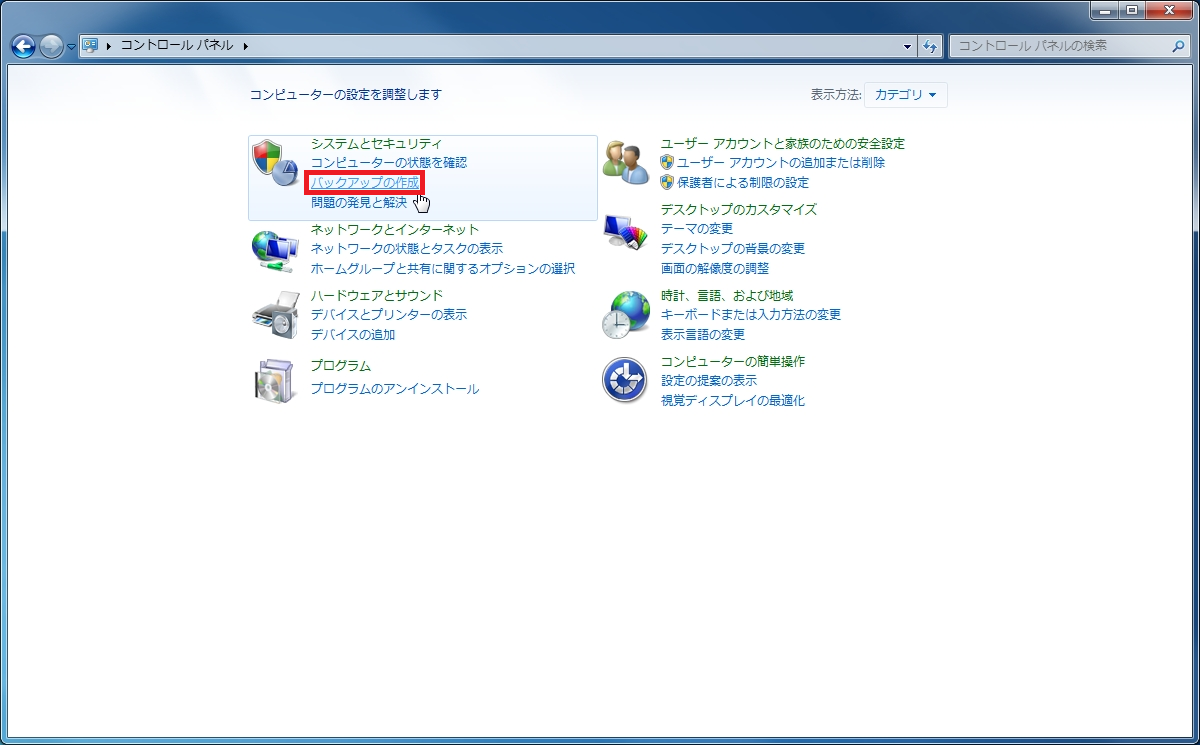Open the recent pages dropdown arrow
Screen dimensions: 1200x745
tap(71, 47)
